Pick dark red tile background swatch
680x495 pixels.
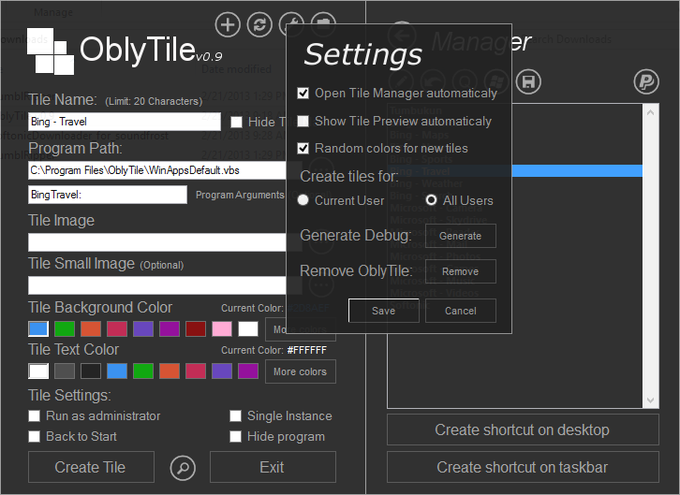[x=196, y=329]
